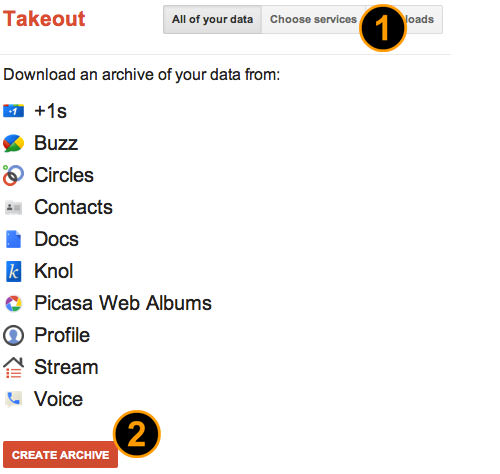Click the Buzz speech bubble icon
Image resolution: width=500 pixels, height=474 pixels.
[13, 143]
